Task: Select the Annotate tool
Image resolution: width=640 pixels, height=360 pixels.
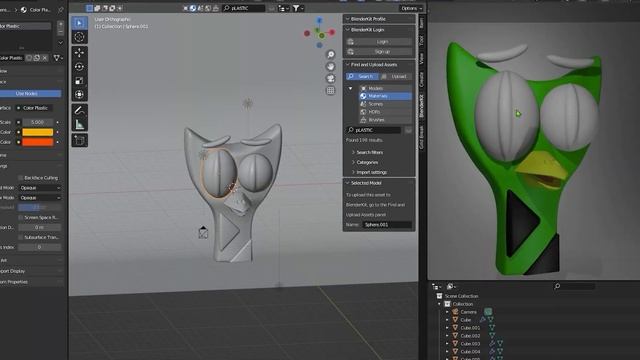Action: click(x=80, y=110)
